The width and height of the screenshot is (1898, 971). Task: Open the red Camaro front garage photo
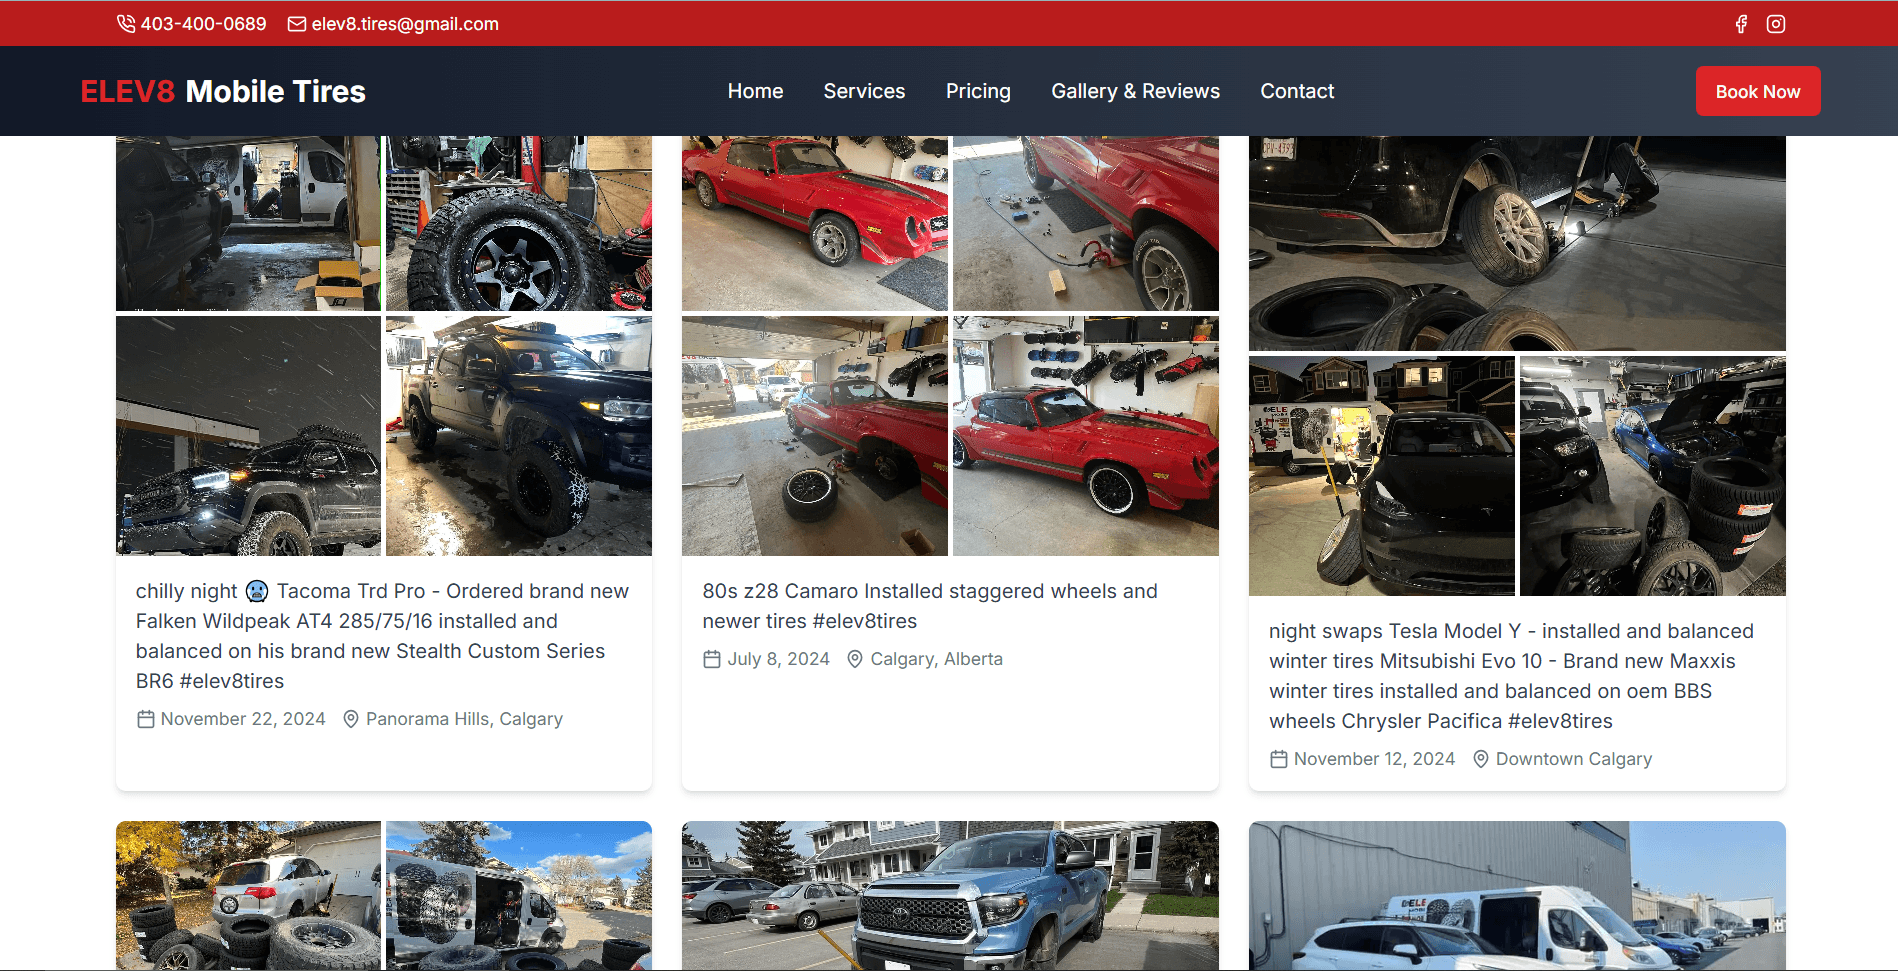click(815, 223)
